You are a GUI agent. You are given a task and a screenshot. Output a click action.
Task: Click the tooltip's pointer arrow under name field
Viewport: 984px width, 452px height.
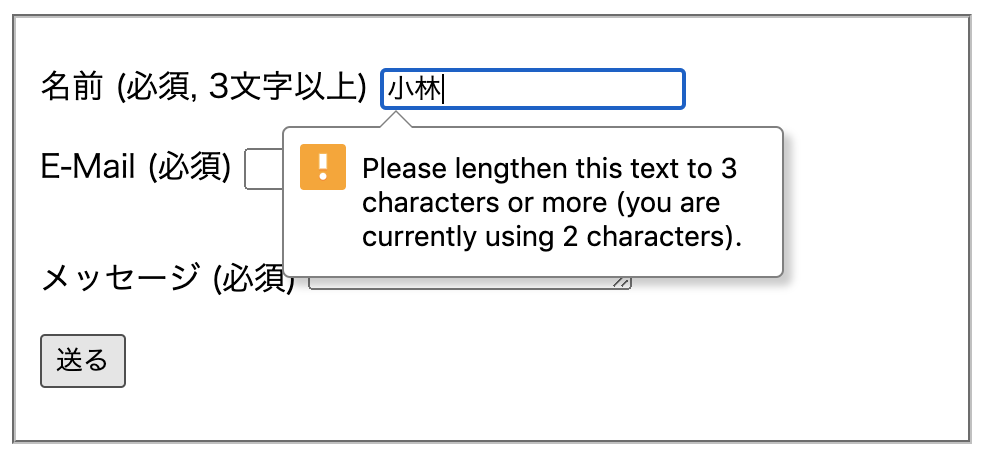396,120
